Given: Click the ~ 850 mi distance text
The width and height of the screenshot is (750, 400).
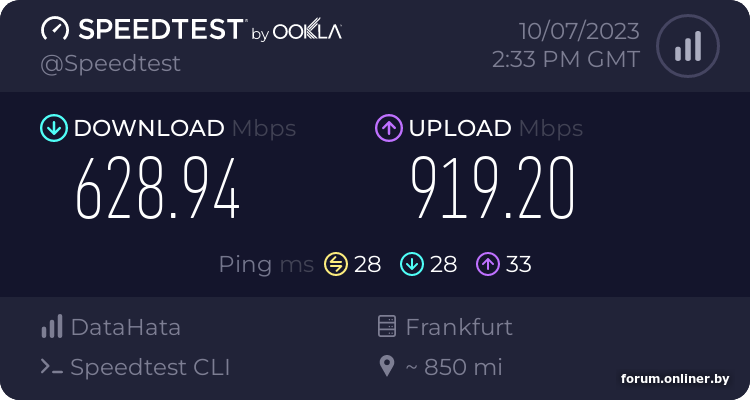Looking at the screenshot, I should pyautogui.click(x=453, y=367).
